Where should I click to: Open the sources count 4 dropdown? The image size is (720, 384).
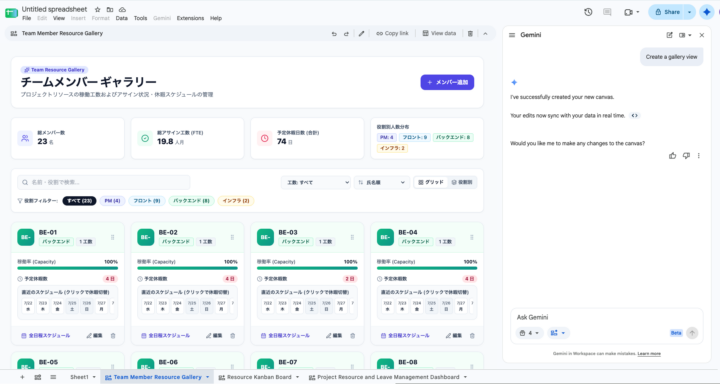(529, 333)
